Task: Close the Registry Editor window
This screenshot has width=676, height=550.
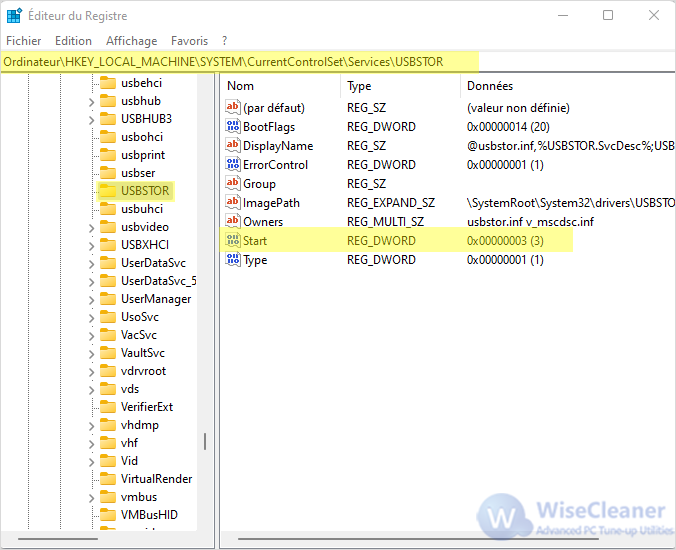Action: (654, 15)
